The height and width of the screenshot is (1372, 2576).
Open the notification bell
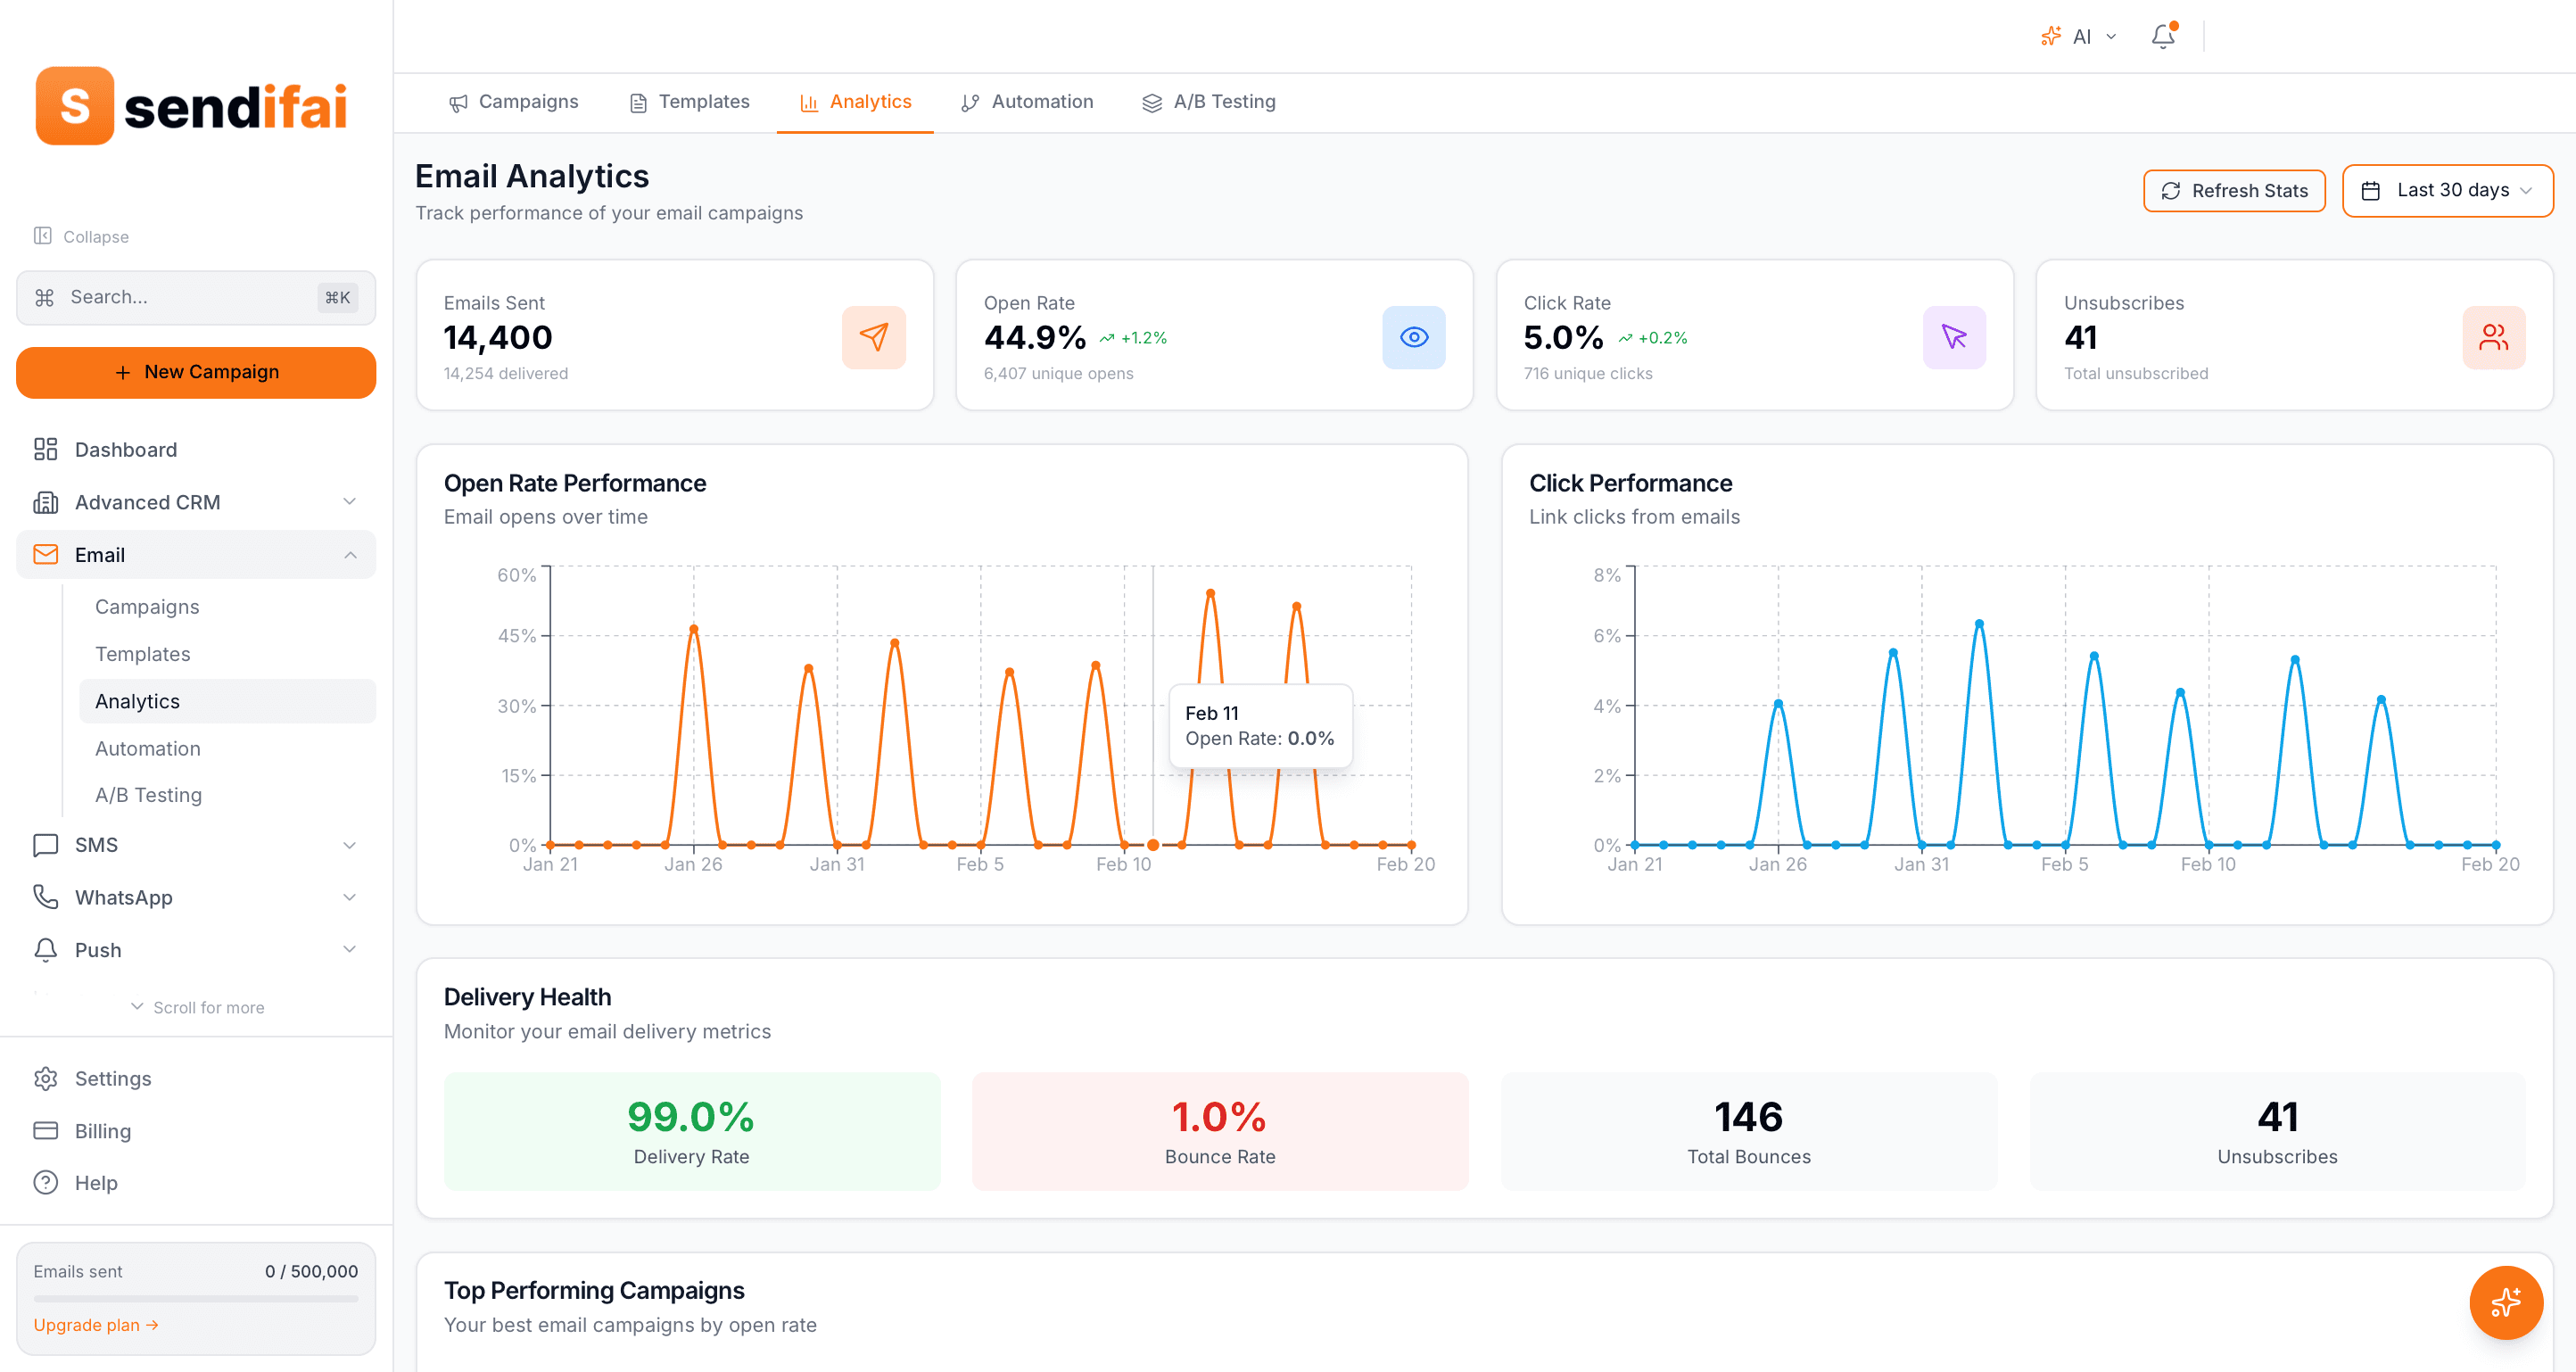tap(2162, 36)
